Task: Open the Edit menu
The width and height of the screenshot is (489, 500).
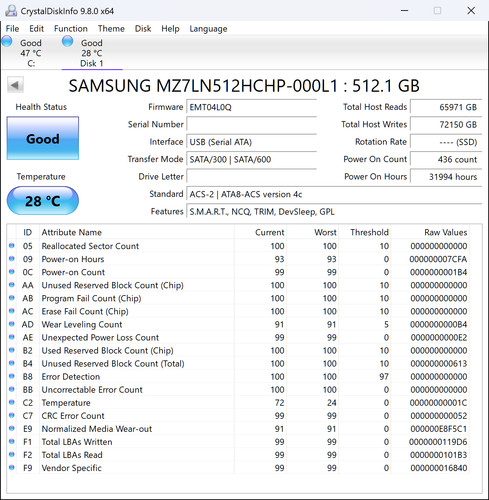Action: pyautogui.click(x=36, y=29)
